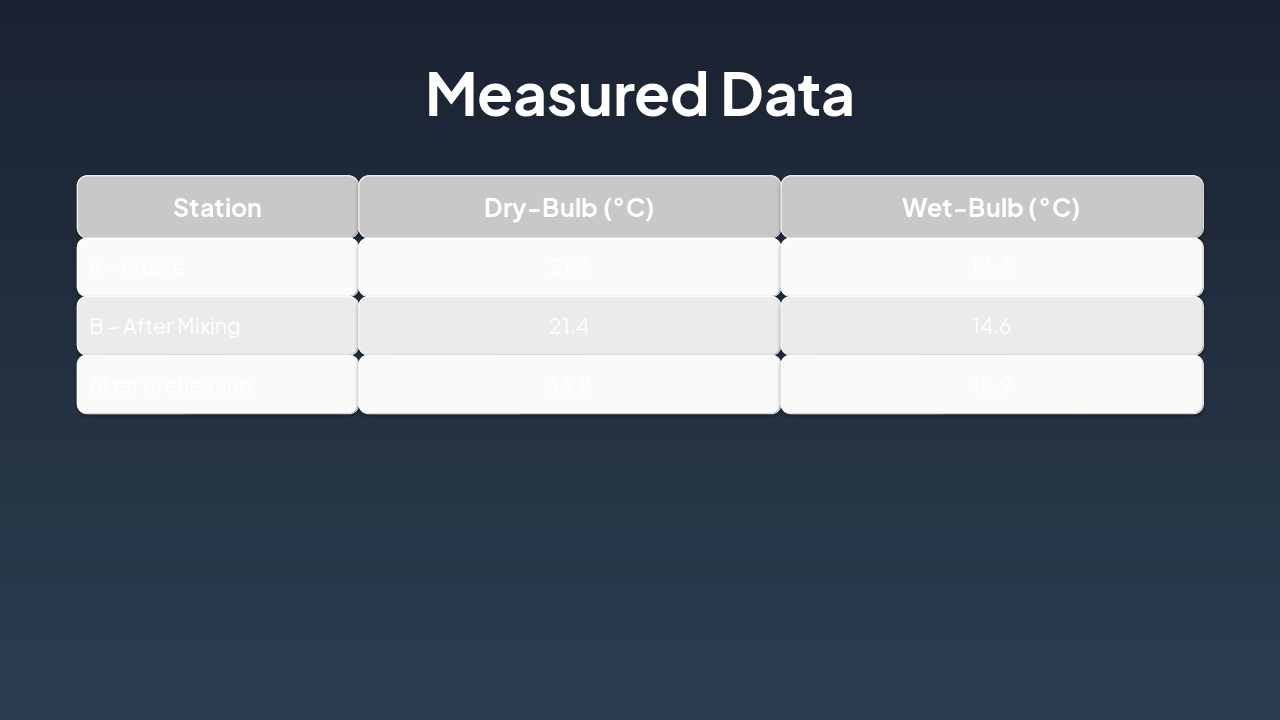Screen dimensions: 1280x720
Task: Click the '(°C)' unit beside Dry-Bulb
Action: click(629, 207)
